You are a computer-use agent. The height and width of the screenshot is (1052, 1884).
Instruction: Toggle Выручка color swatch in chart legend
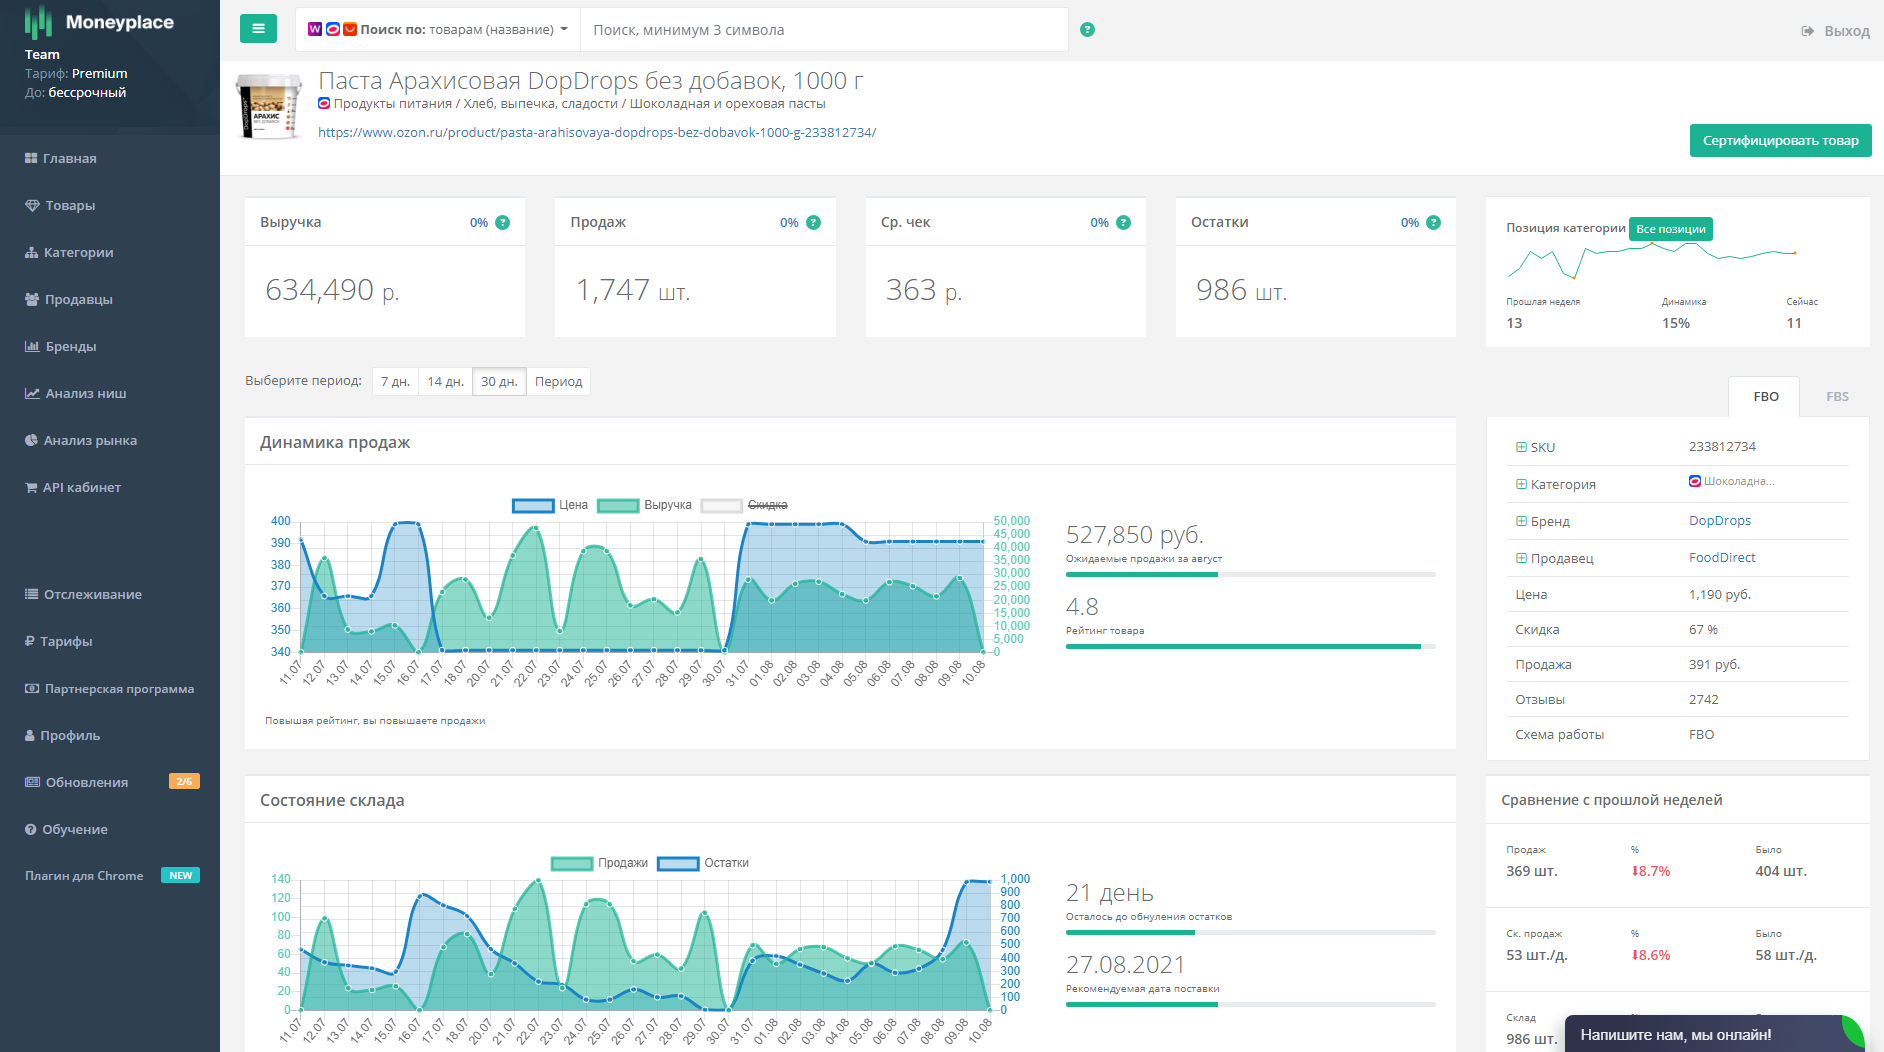click(618, 505)
